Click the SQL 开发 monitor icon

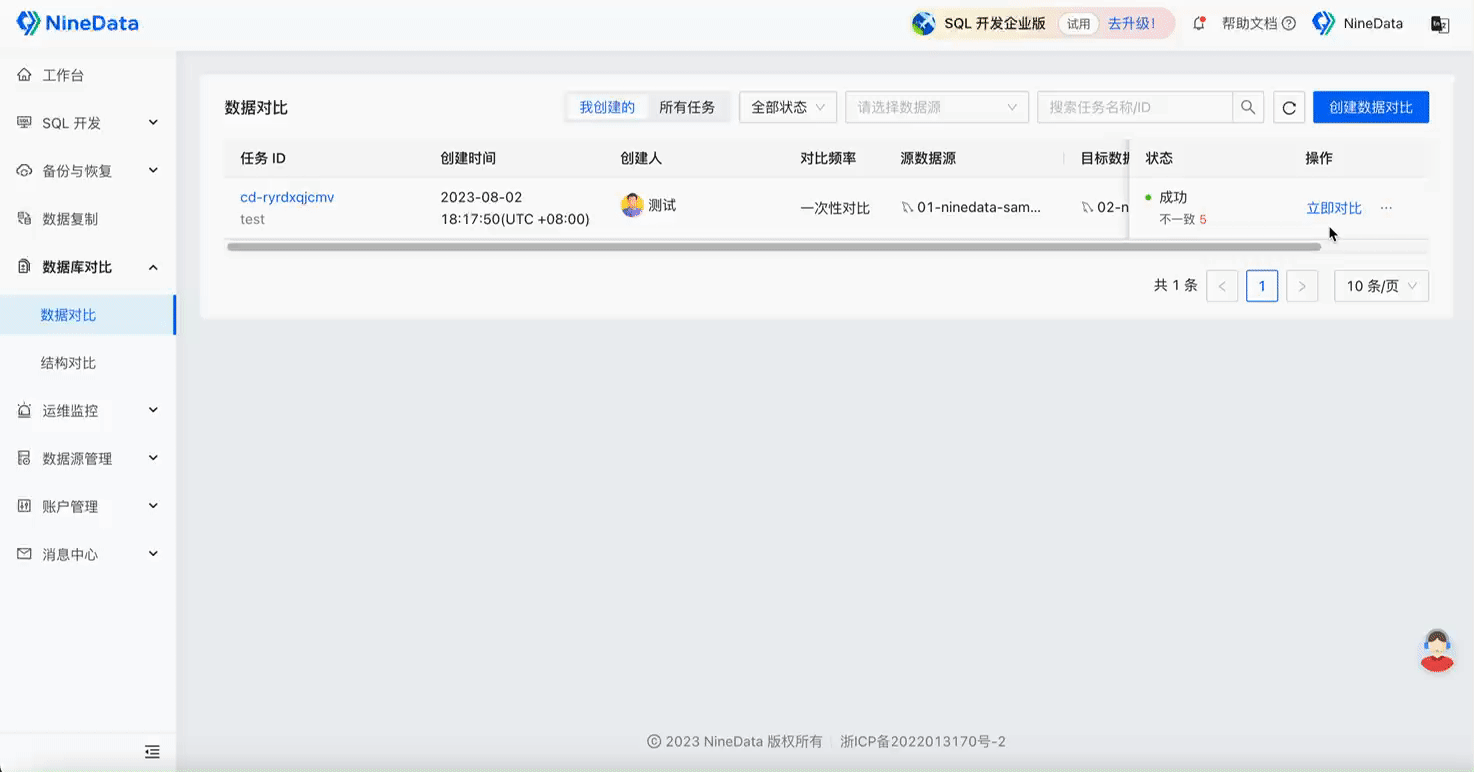24,123
